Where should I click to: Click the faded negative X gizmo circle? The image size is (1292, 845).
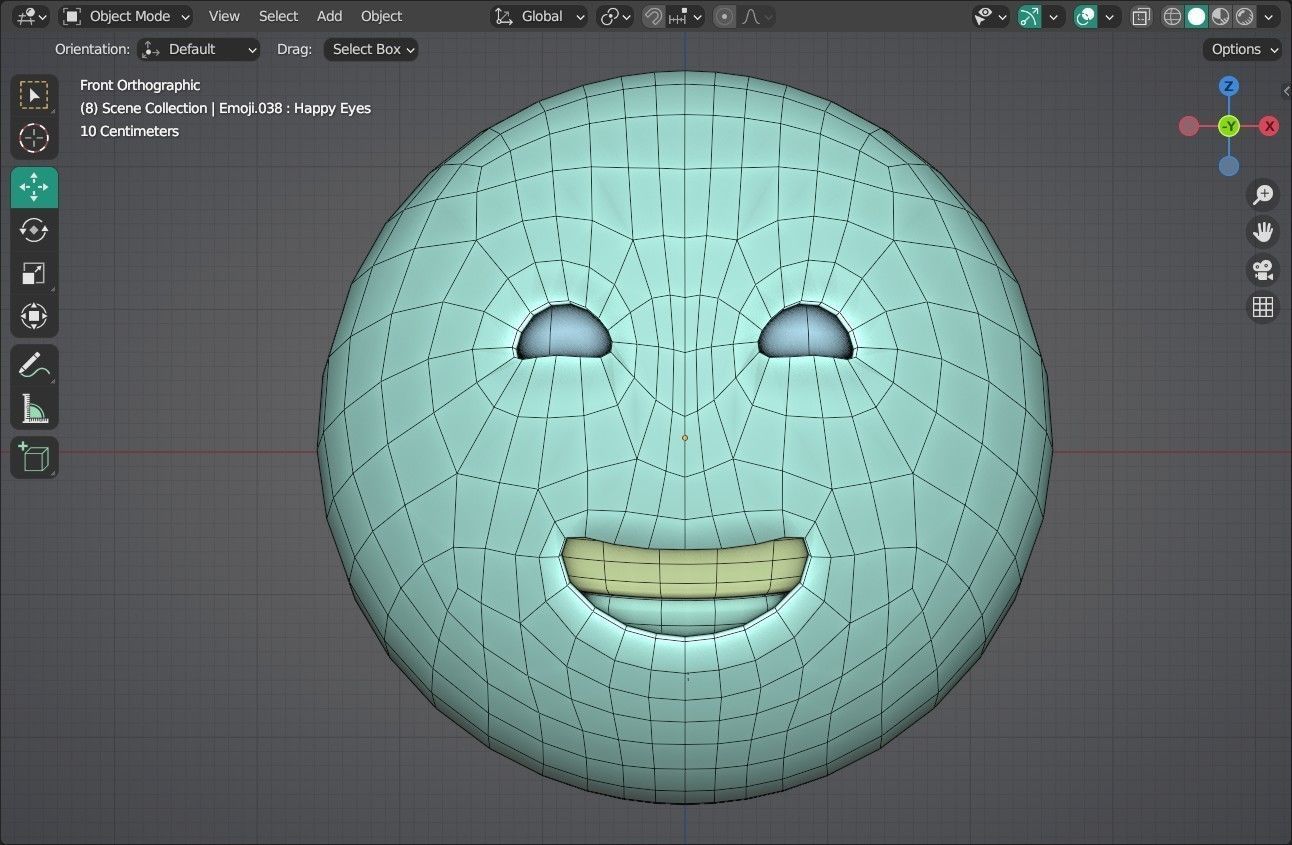click(x=1189, y=126)
